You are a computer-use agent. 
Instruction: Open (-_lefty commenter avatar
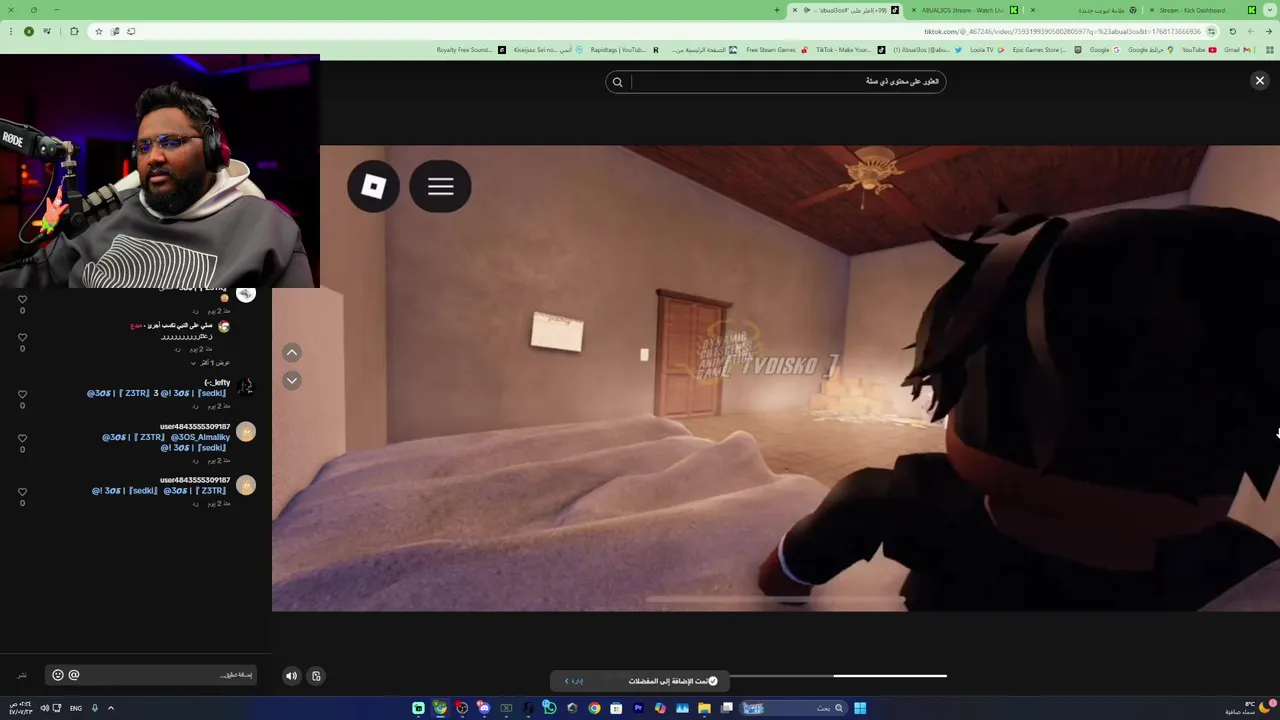[x=246, y=386]
